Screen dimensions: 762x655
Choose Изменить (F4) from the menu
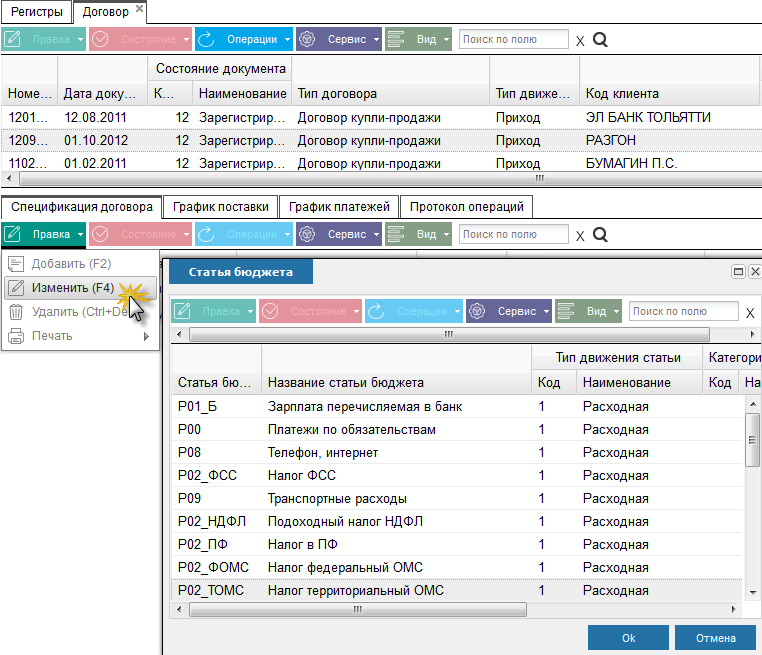81,288
